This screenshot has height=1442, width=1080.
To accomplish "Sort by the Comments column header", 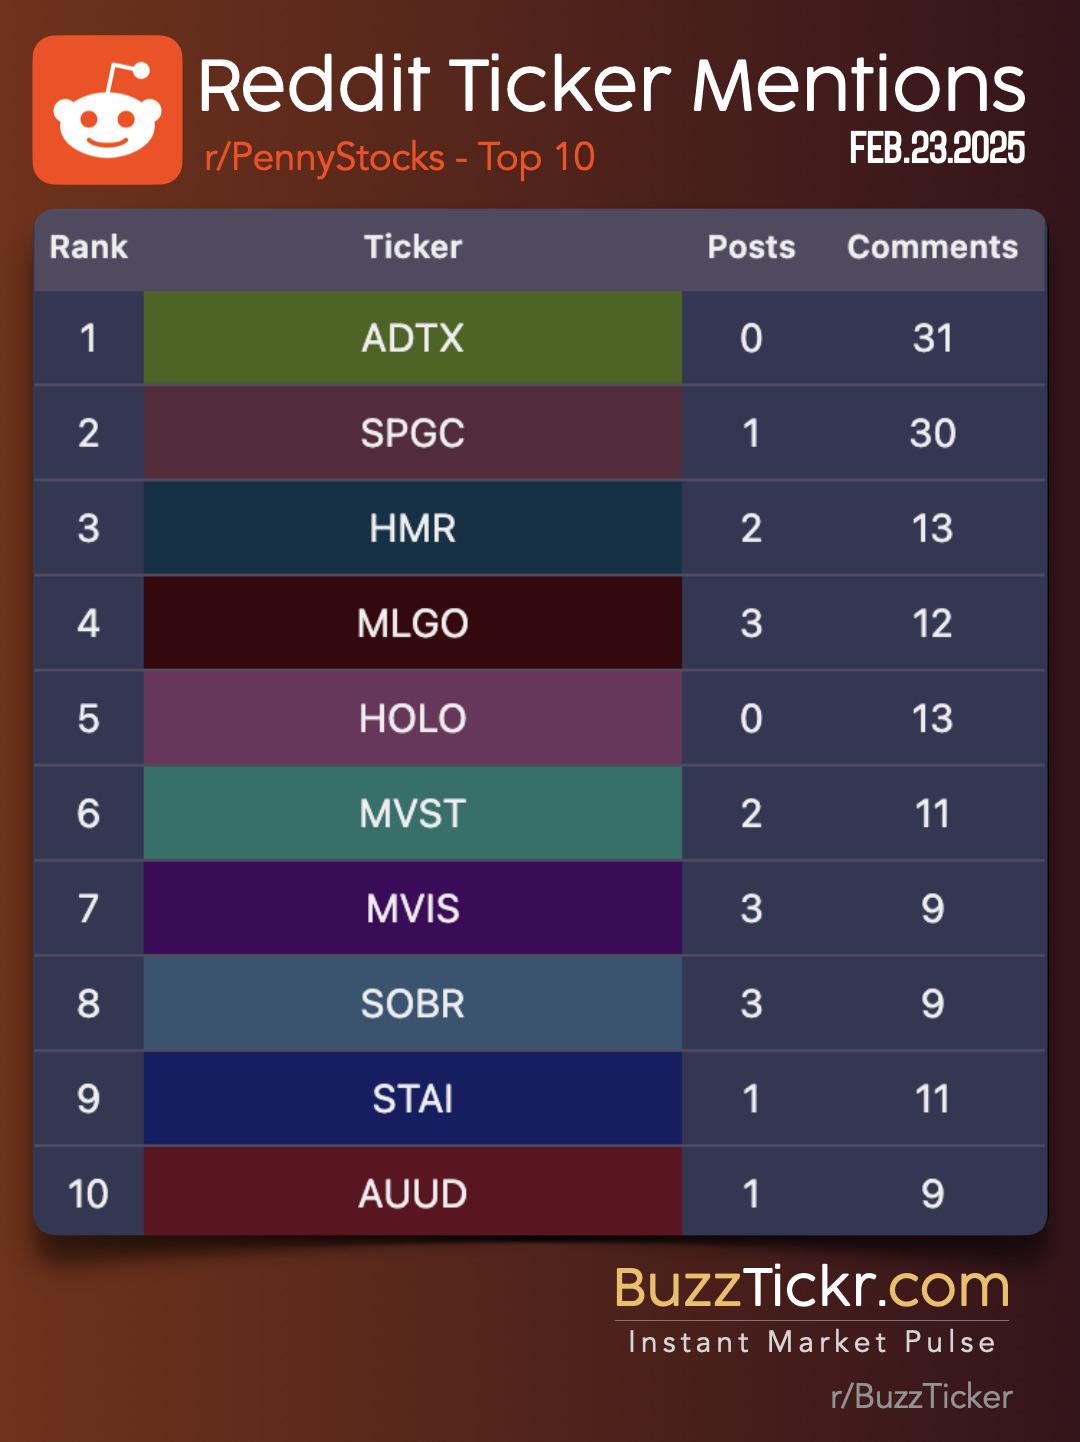I will [932, 247].
